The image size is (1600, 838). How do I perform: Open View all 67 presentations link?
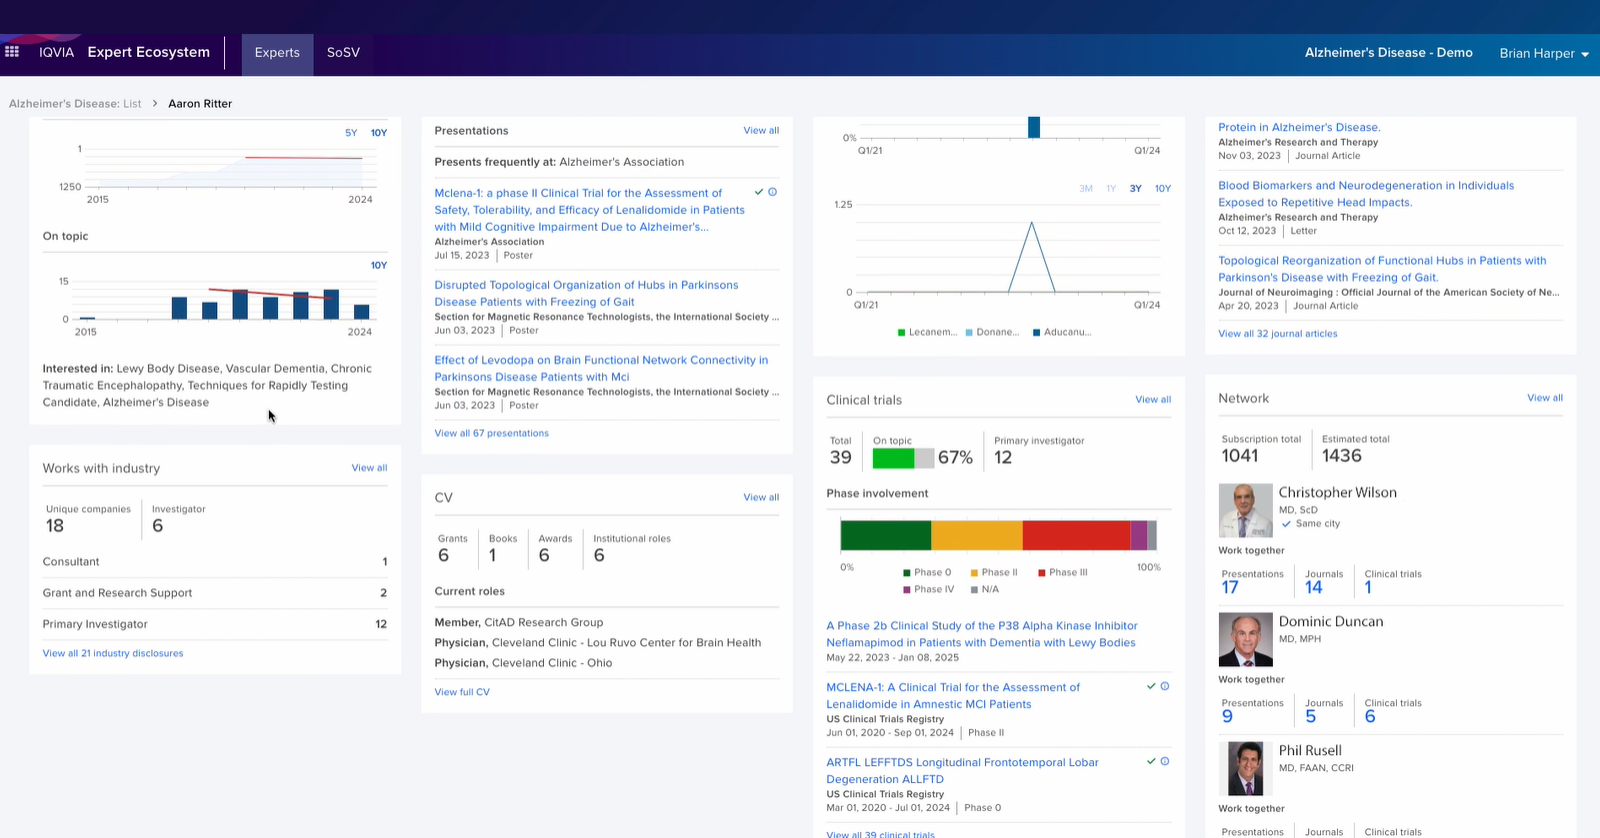(491, 433)
